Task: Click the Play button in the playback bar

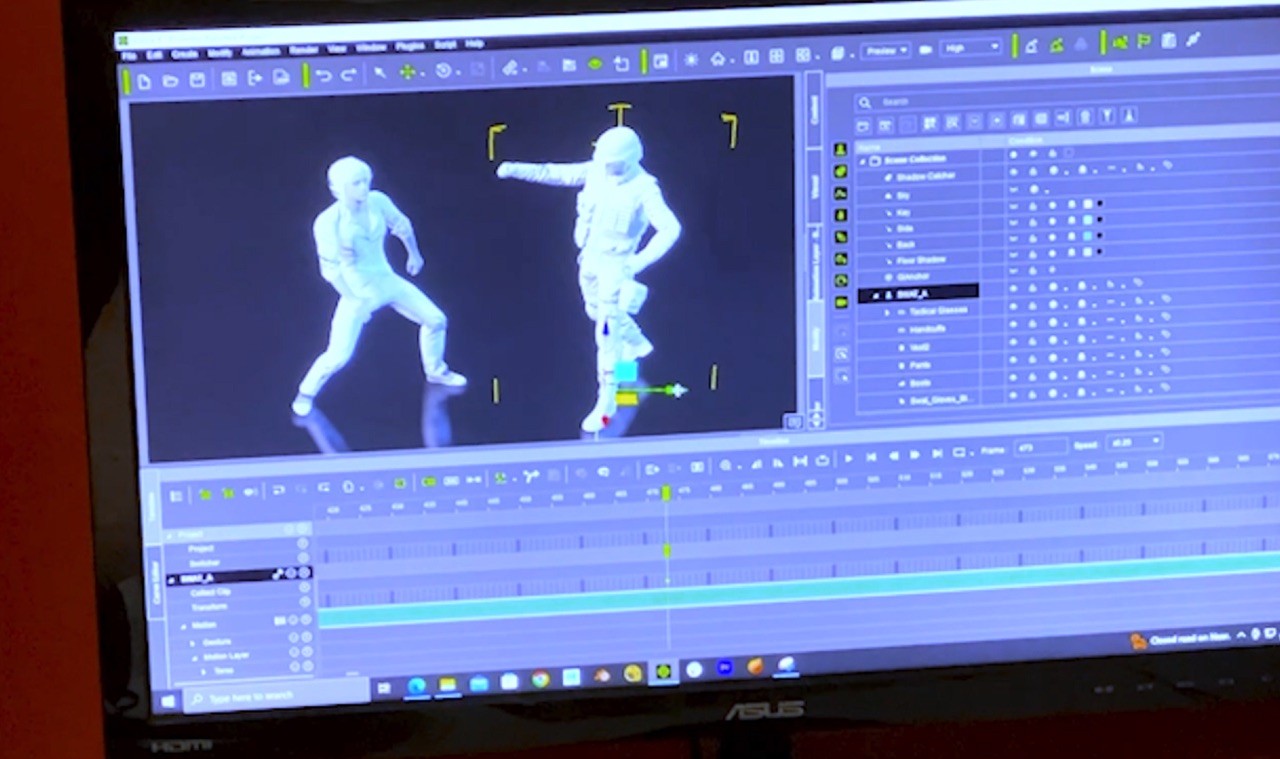Action: coord(848,459)
